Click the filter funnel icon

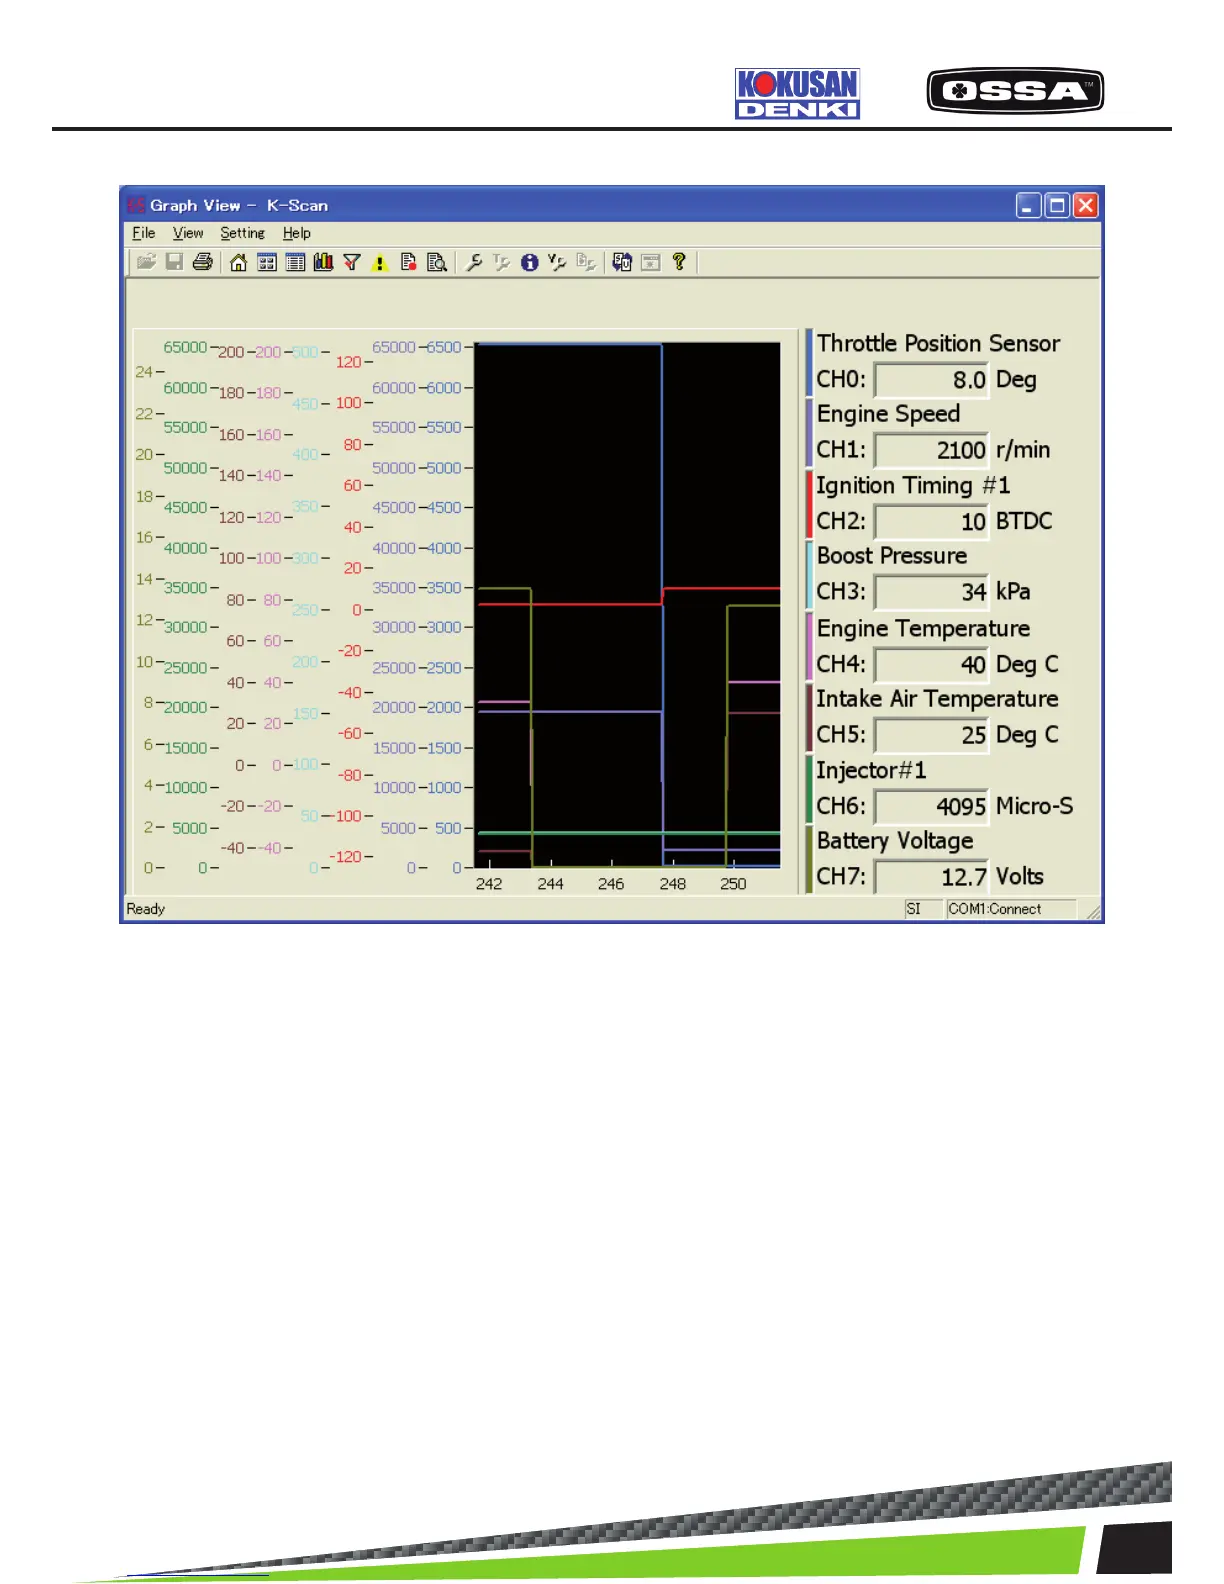pyautogui.click(x=351, y=262)
